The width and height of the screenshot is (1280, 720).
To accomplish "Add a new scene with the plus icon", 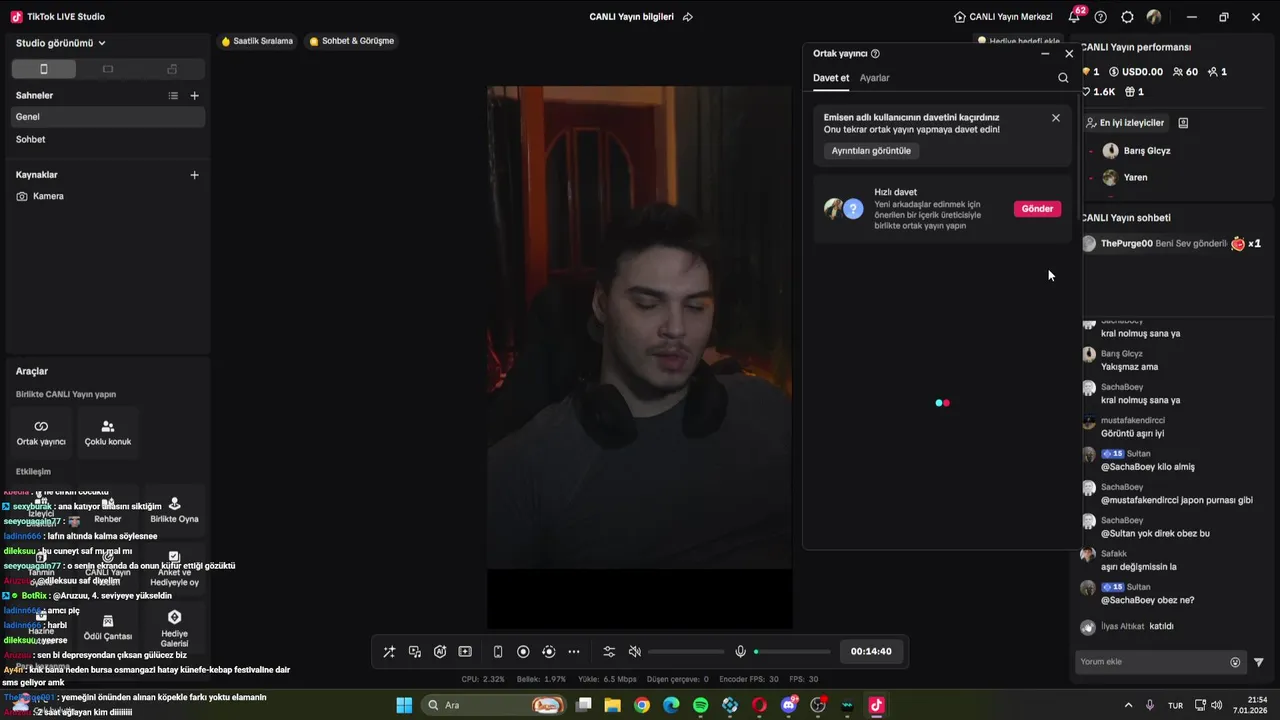I will pos(195,96).
